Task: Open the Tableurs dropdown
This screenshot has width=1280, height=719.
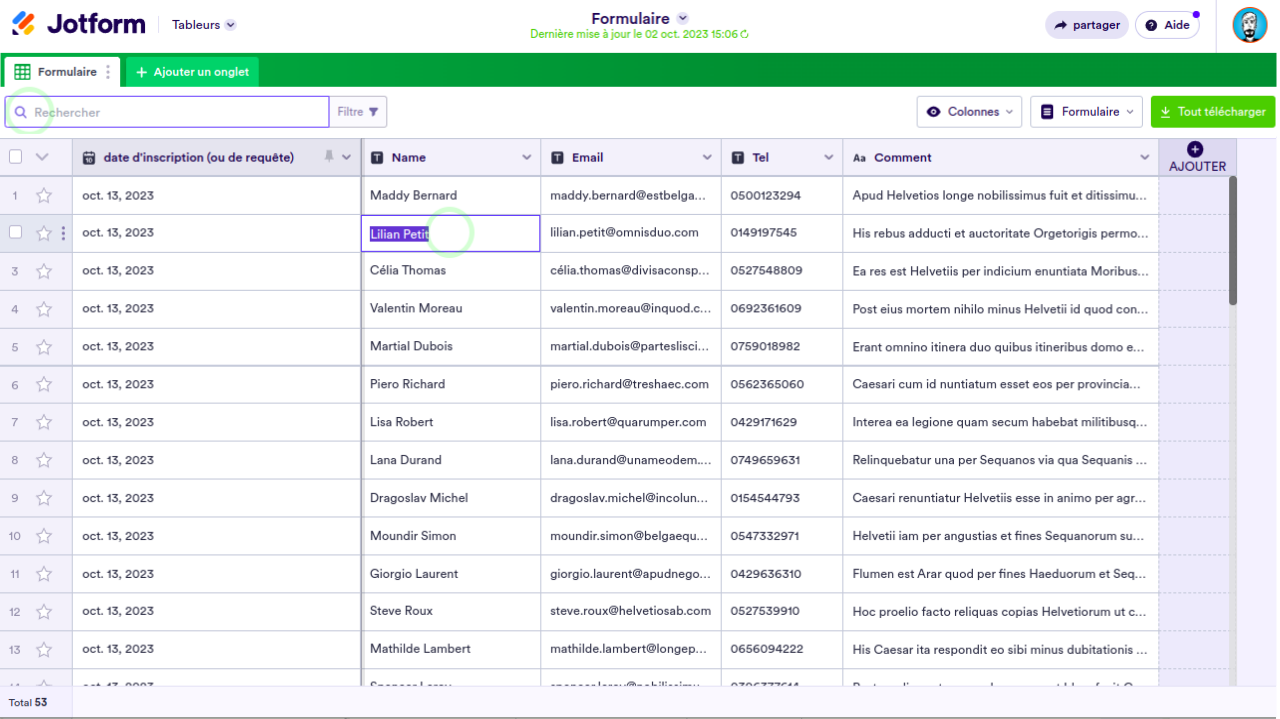Action: pyautogui.click(x=204, y=25)
